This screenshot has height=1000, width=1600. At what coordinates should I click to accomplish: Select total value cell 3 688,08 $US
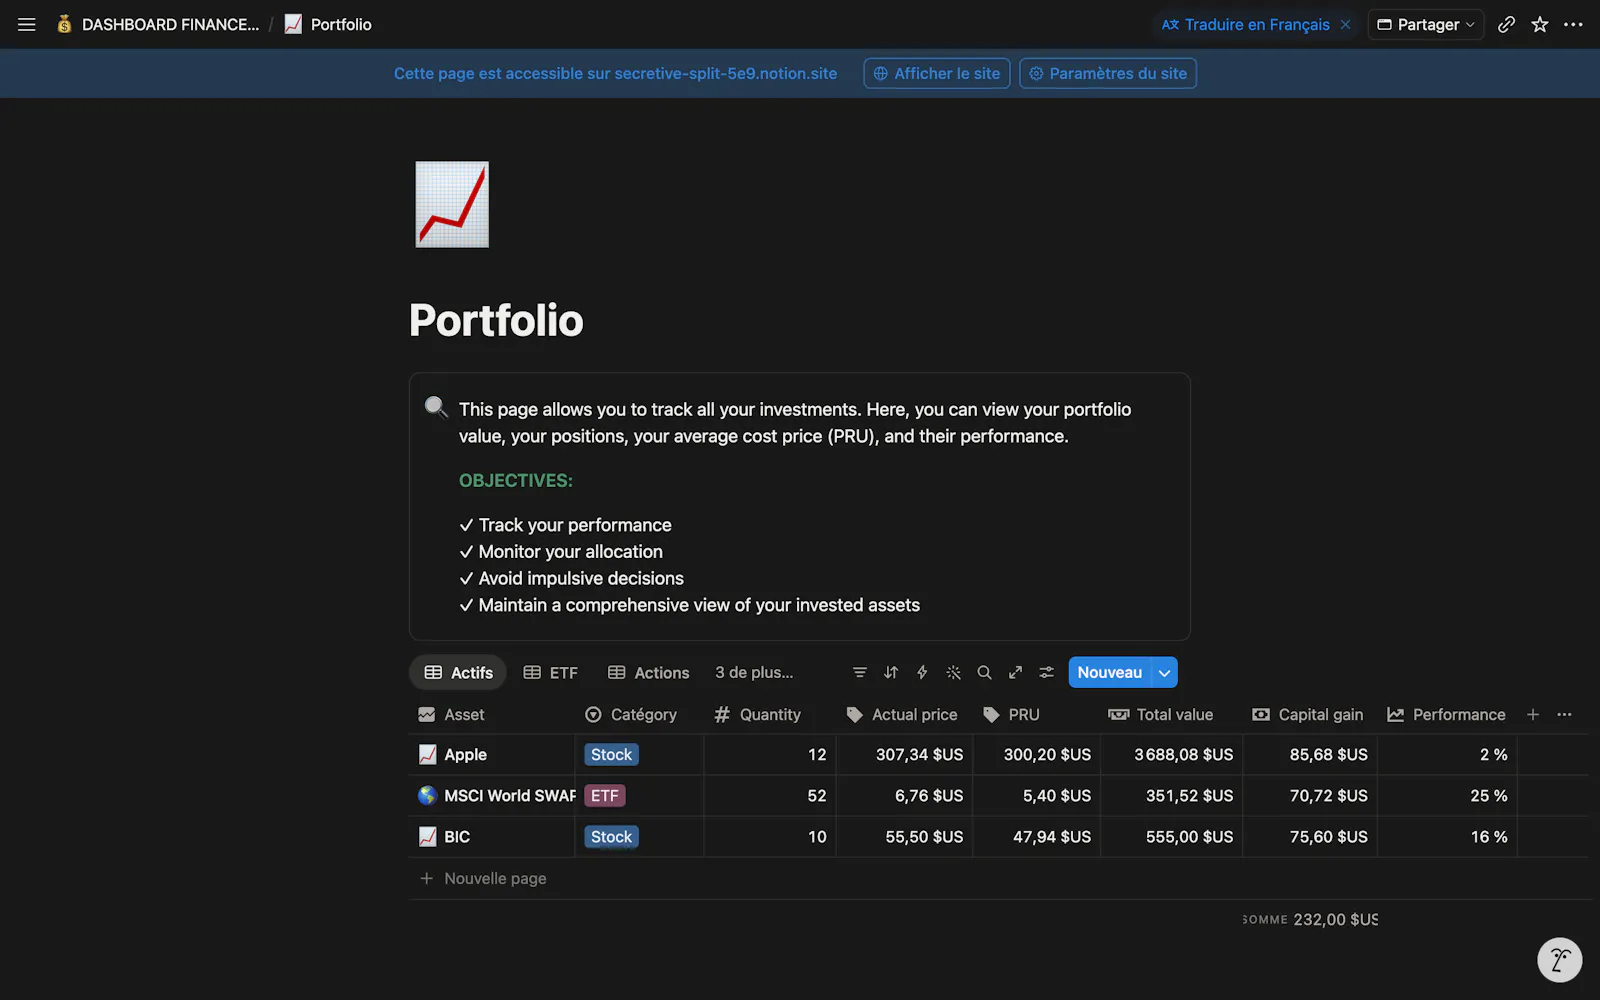[1170, 755]
